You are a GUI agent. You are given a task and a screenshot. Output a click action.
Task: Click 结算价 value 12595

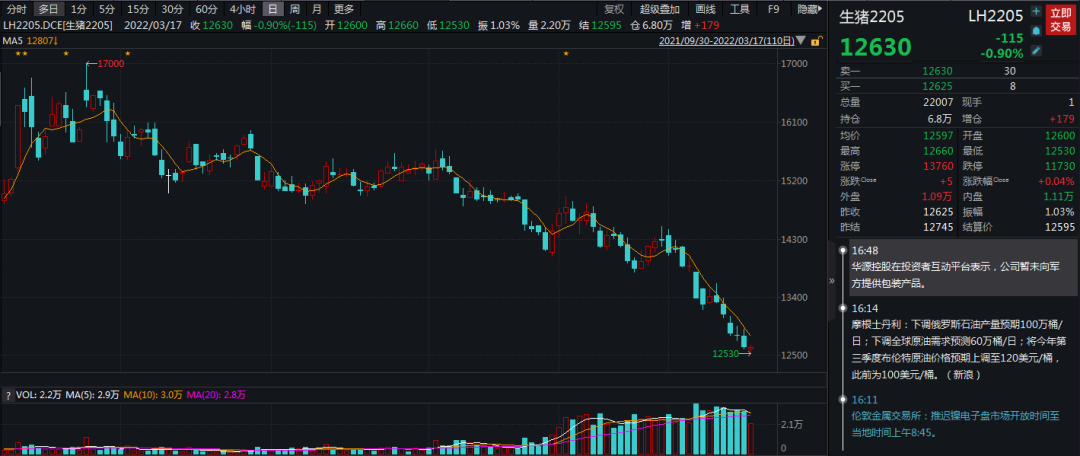(1059, 227)
